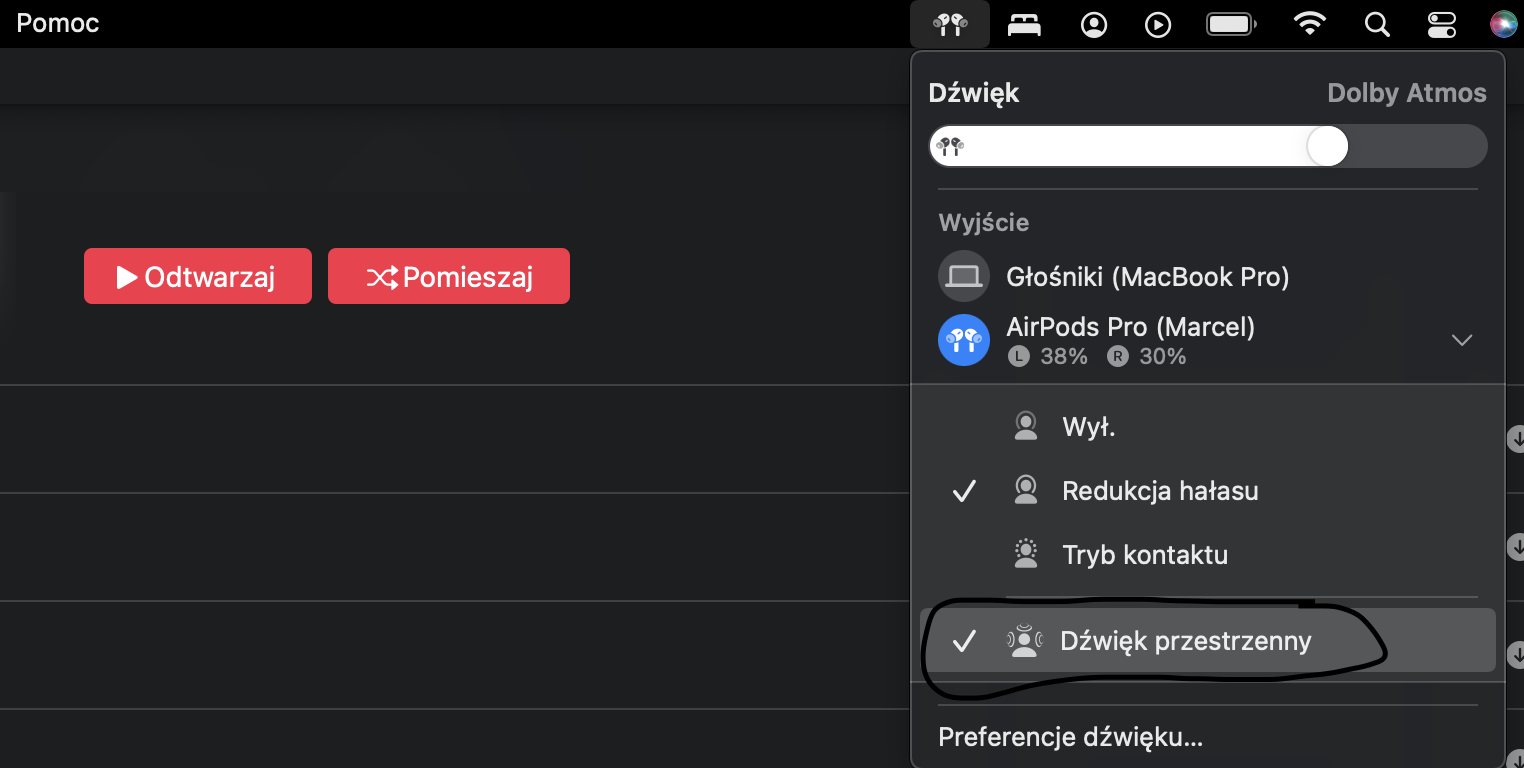Open Preferencje dźwięku...
1524x768 pixels.
pyautogui.click(x=1070, y=738)
